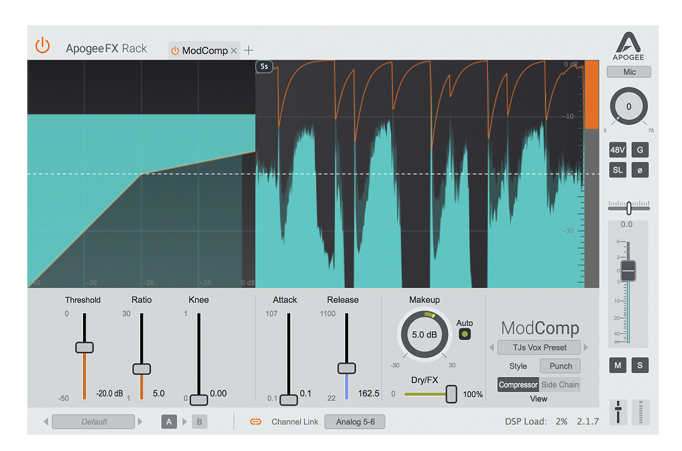Screen dimensions: 682x451
Task: Select the B comparison state
Action: tap(199, 422)
